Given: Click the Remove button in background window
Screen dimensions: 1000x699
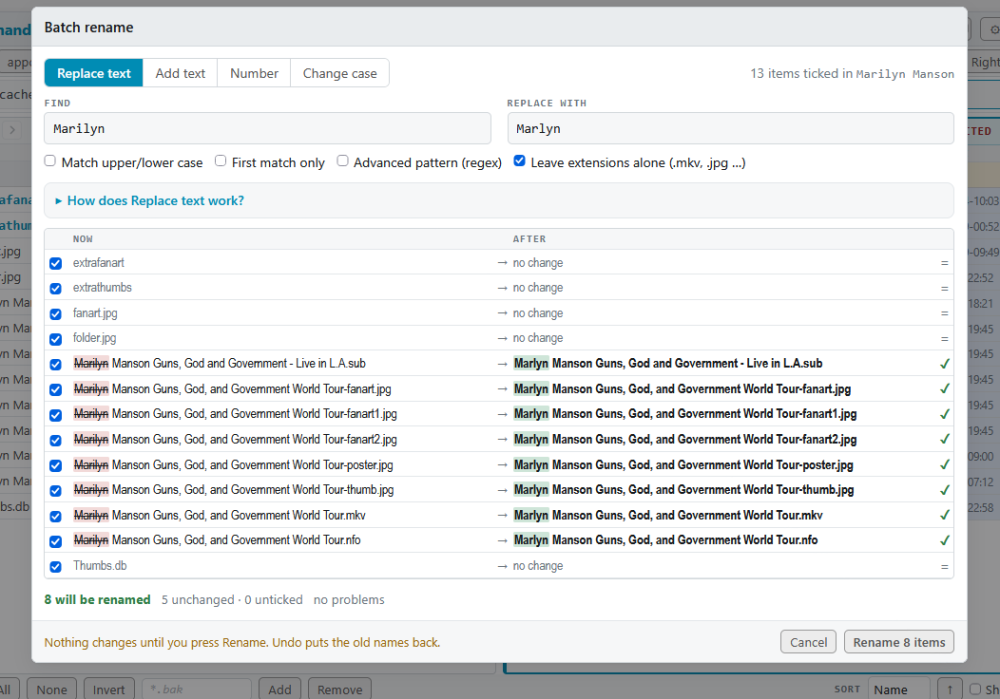Looking at the screenshot, I should point(339,689).
